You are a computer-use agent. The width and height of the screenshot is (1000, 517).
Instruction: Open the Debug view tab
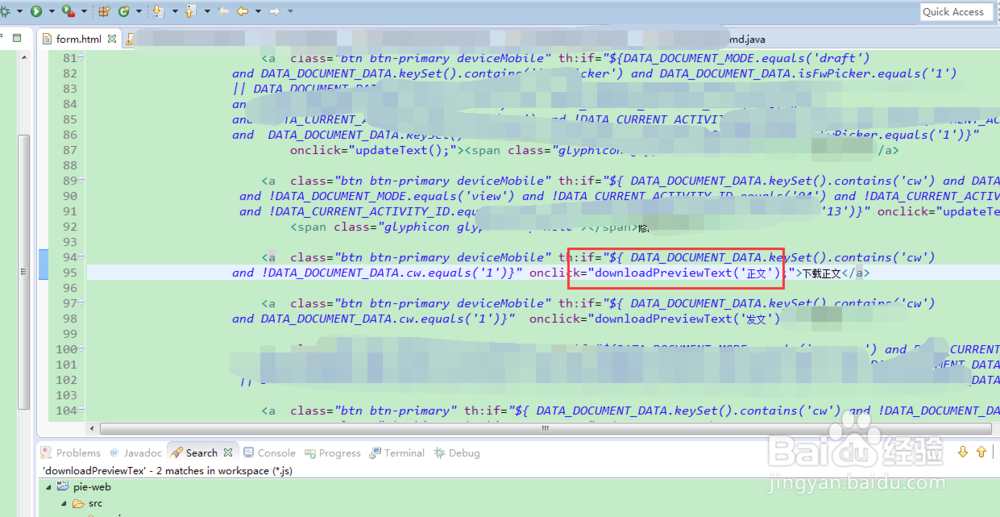pyautogui.click(x=457, y=453)
